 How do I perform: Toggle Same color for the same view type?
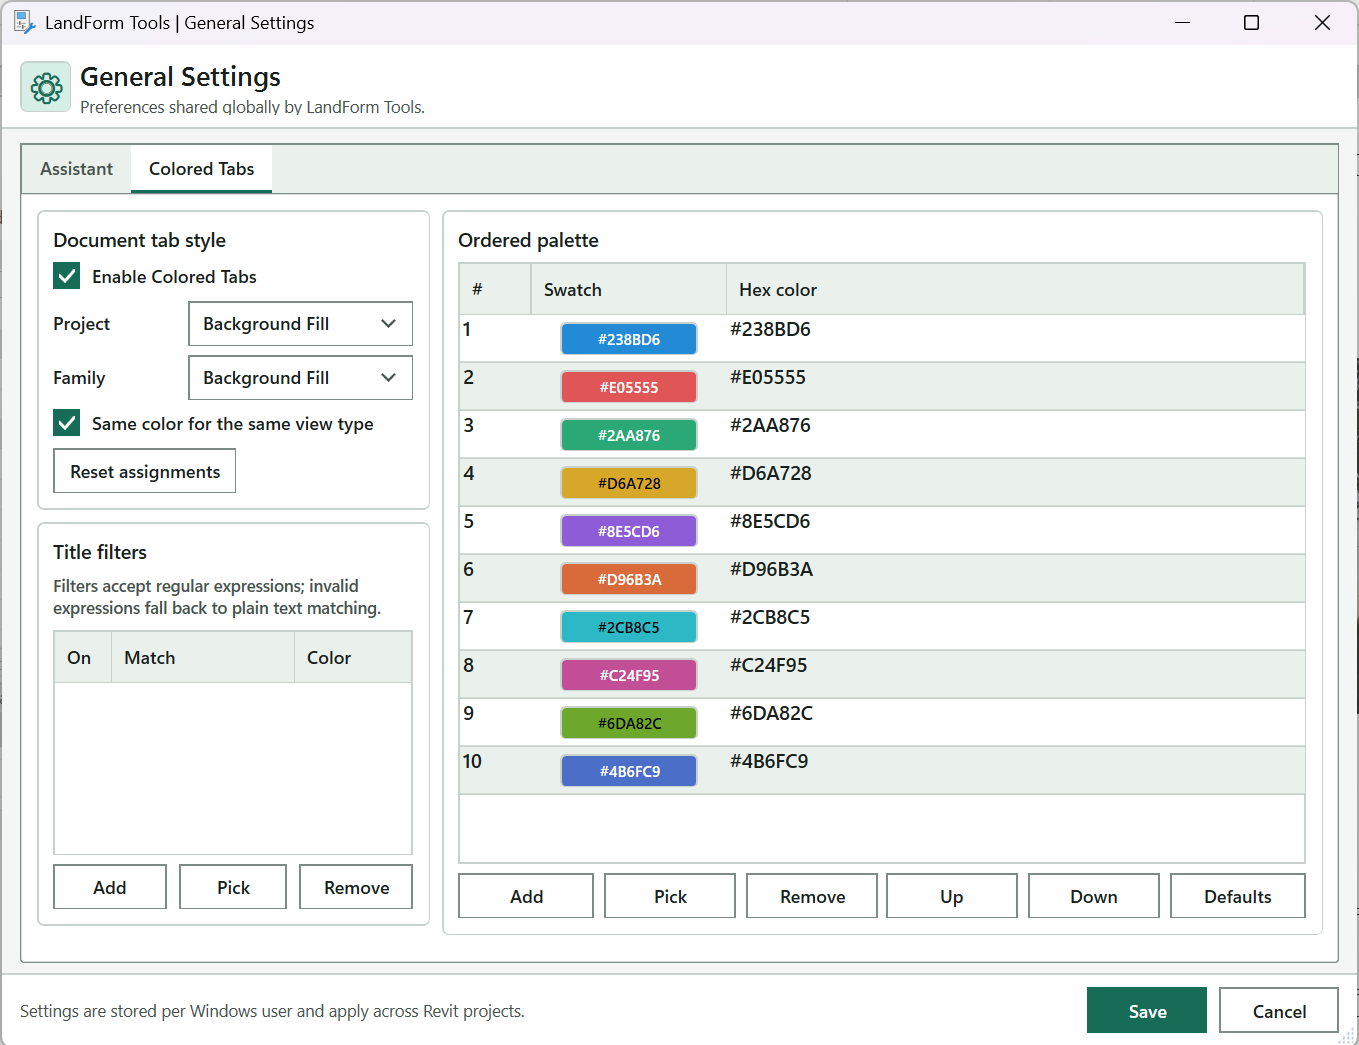click(67, 423)
